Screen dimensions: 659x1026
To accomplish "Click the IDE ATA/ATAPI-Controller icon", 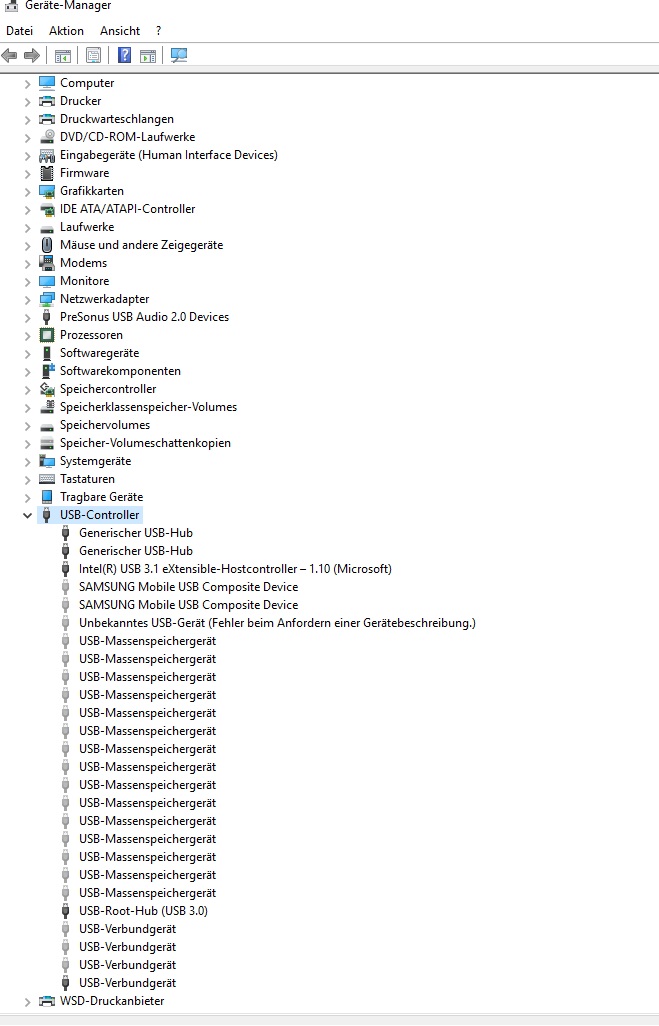I will coord(47,209).
